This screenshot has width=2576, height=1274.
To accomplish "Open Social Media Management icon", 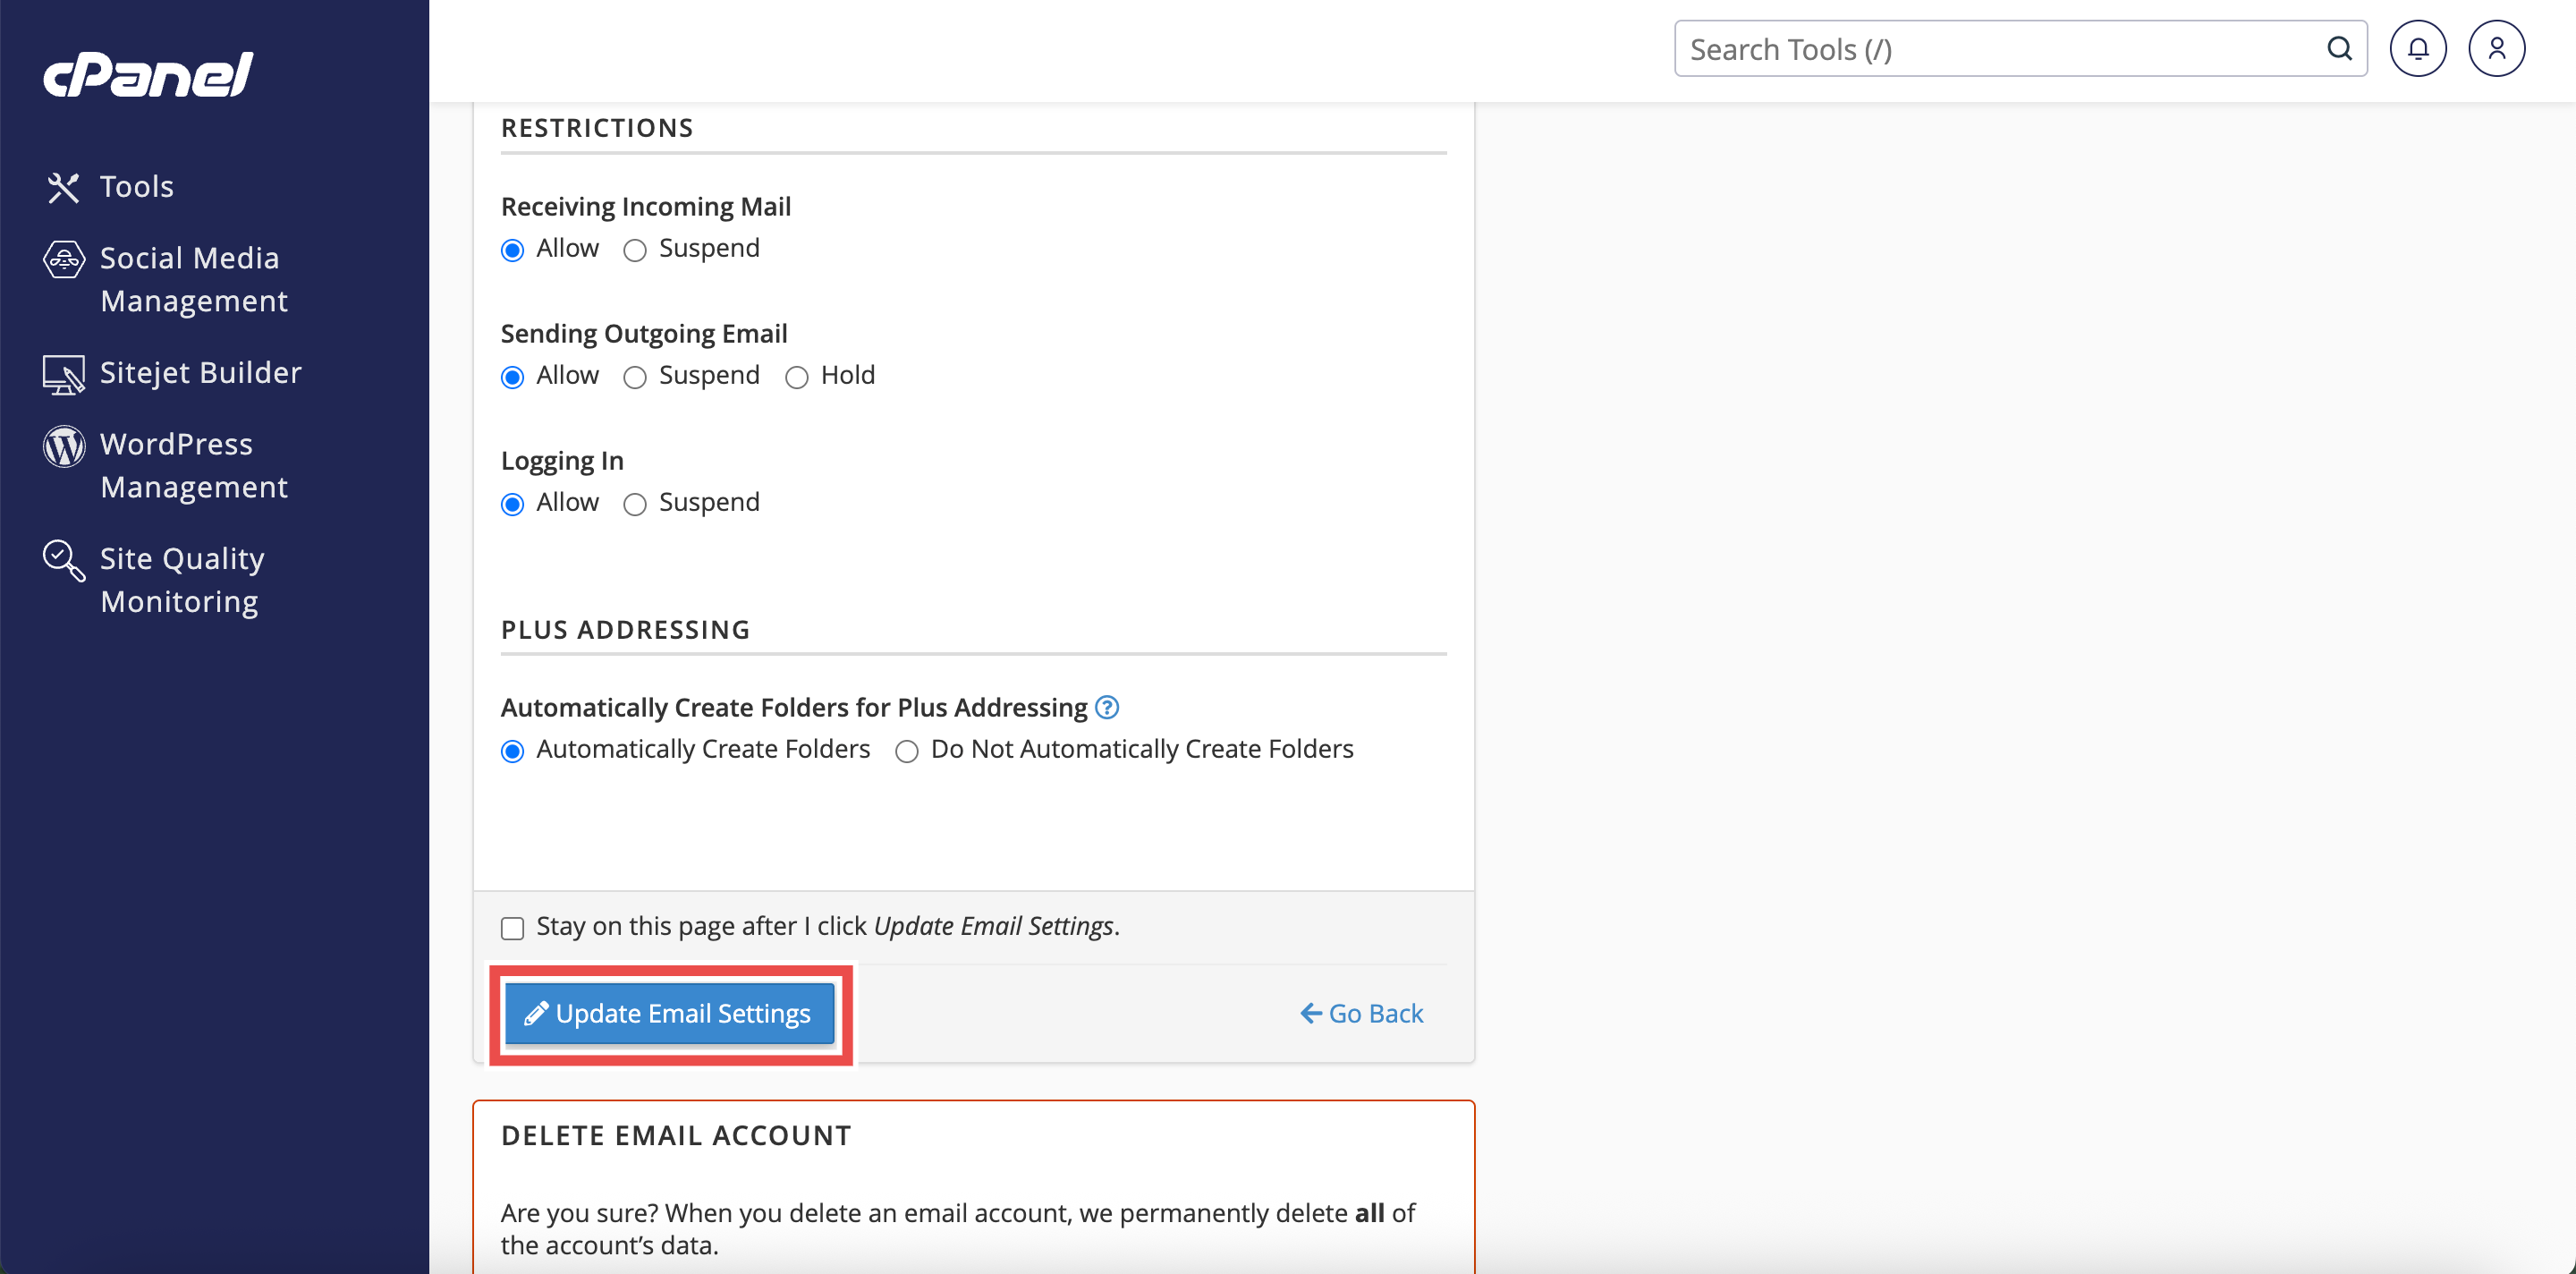I will click(x=64, y=259).
